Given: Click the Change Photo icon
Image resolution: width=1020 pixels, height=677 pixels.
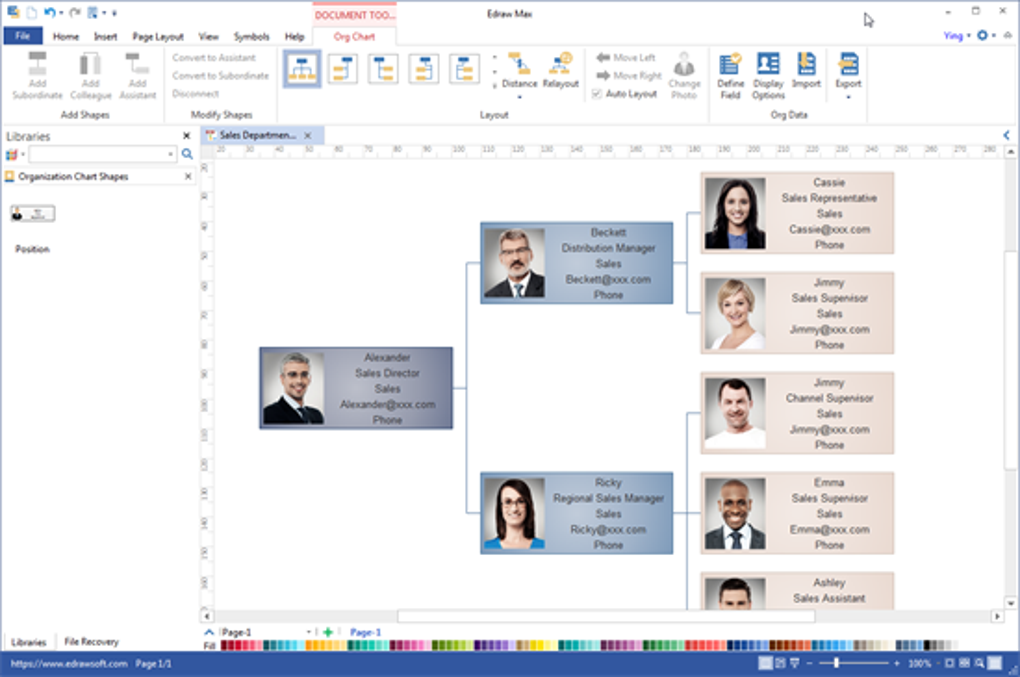Looking at the screenshot, I should (684, 64).
